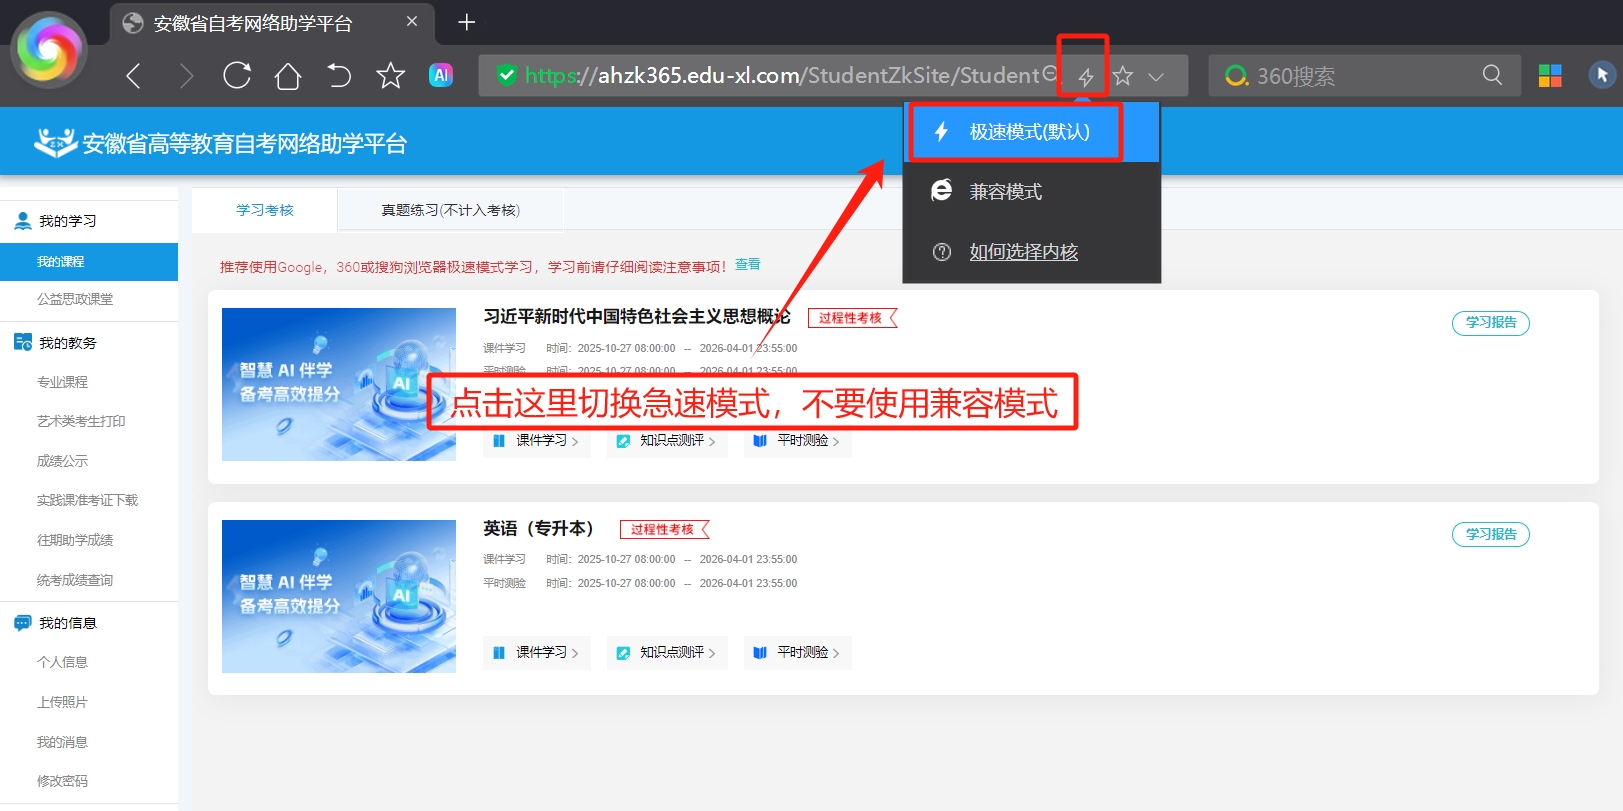Viewport: 1623px width, 811px height.
Task: Click the 英语（专升本）course title
Action: [539, 528]
